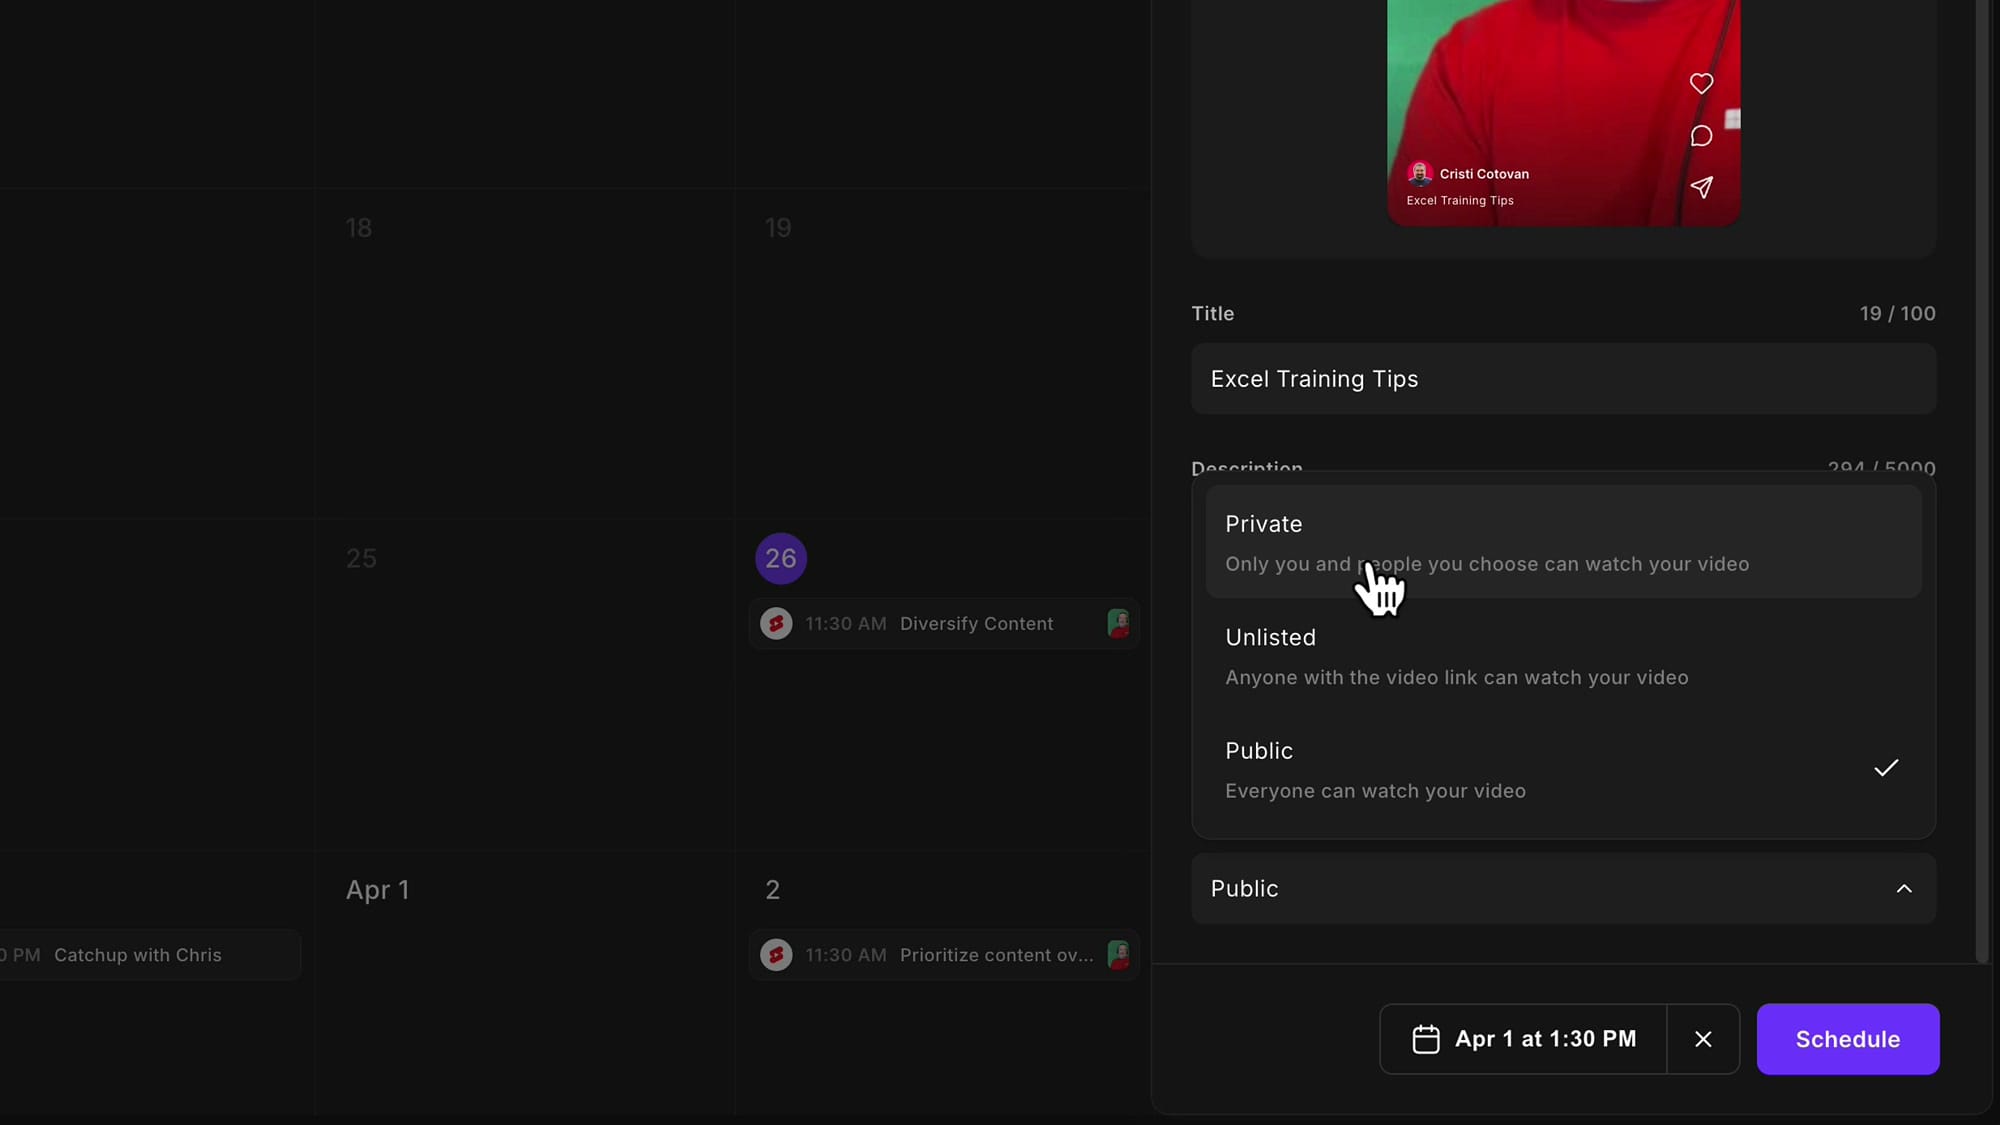The image size is (2000, 1125).
Task: Click the share arrow icon on the preview
Action: [1701, 187]
